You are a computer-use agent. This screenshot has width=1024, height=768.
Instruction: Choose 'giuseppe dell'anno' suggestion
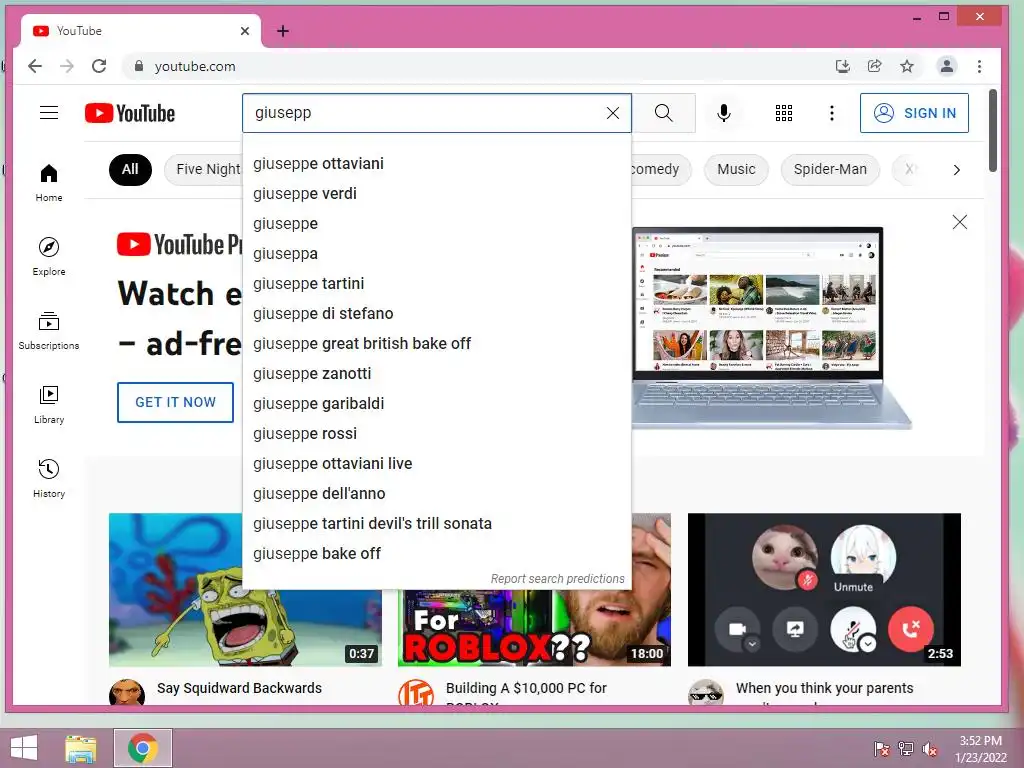tap(436, 494)
